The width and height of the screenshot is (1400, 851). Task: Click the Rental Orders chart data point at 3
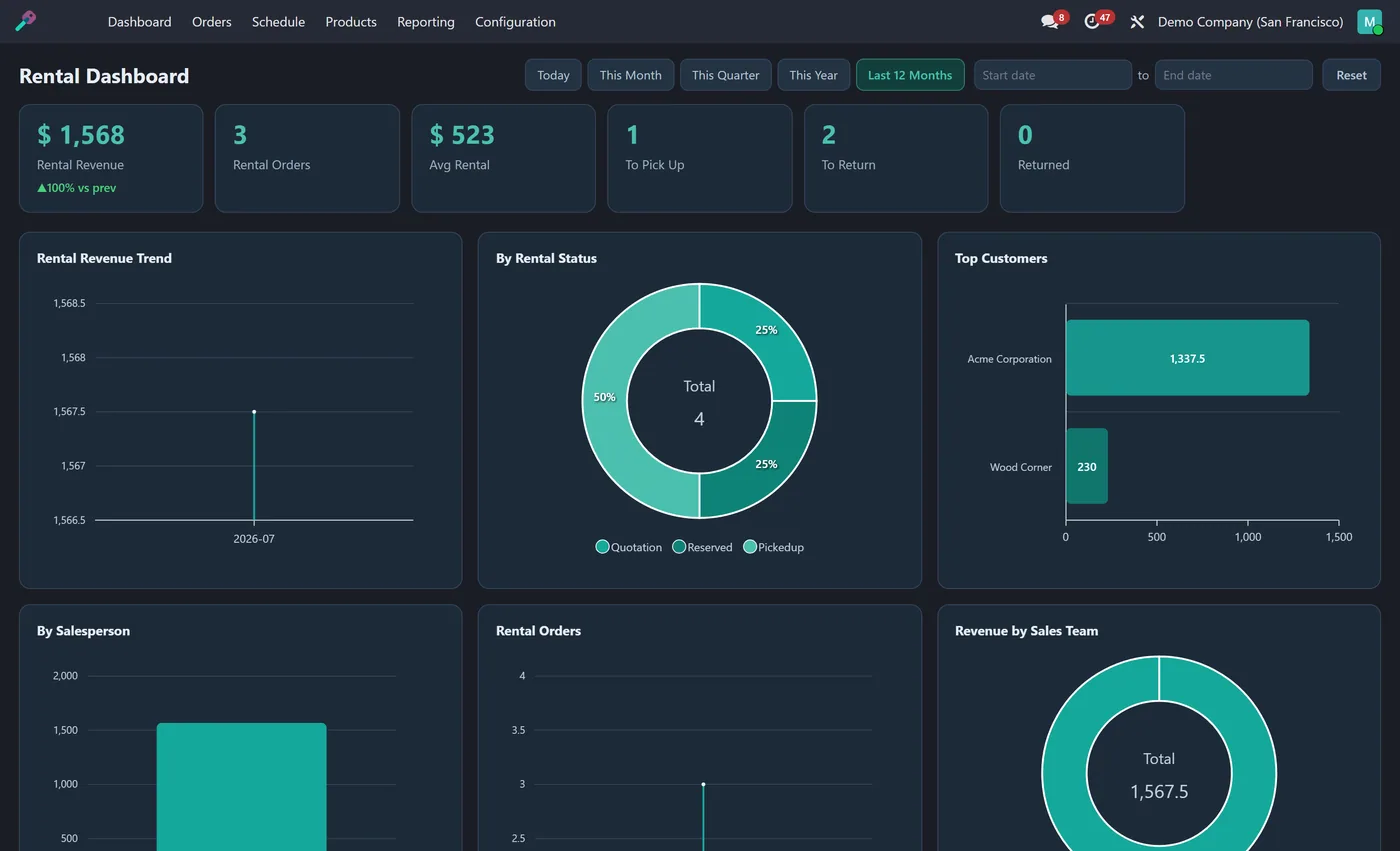[x=703, y=784]
